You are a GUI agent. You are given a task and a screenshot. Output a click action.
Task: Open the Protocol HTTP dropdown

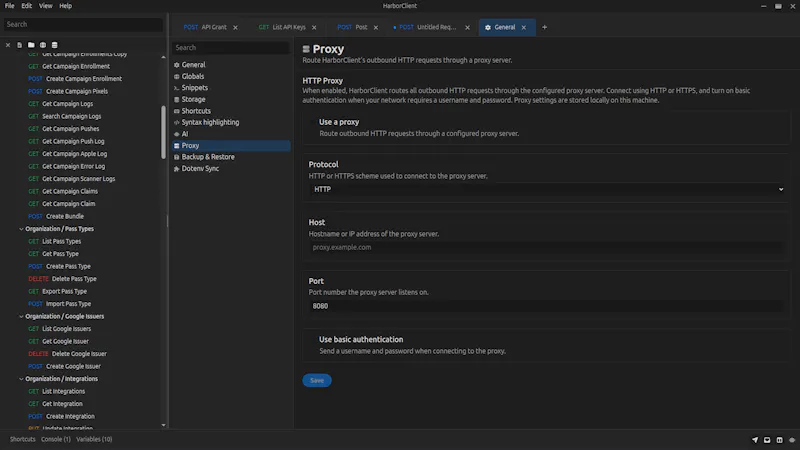(x=546, y=189)
